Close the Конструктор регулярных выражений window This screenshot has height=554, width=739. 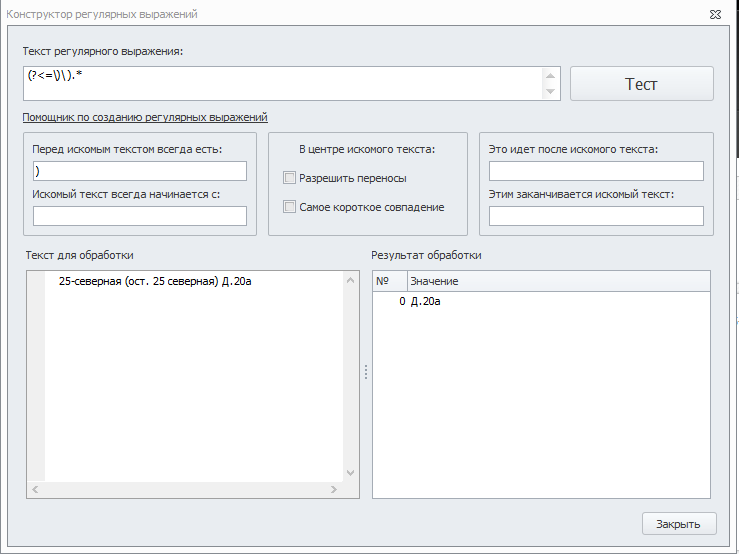click(x=715, y=15)
